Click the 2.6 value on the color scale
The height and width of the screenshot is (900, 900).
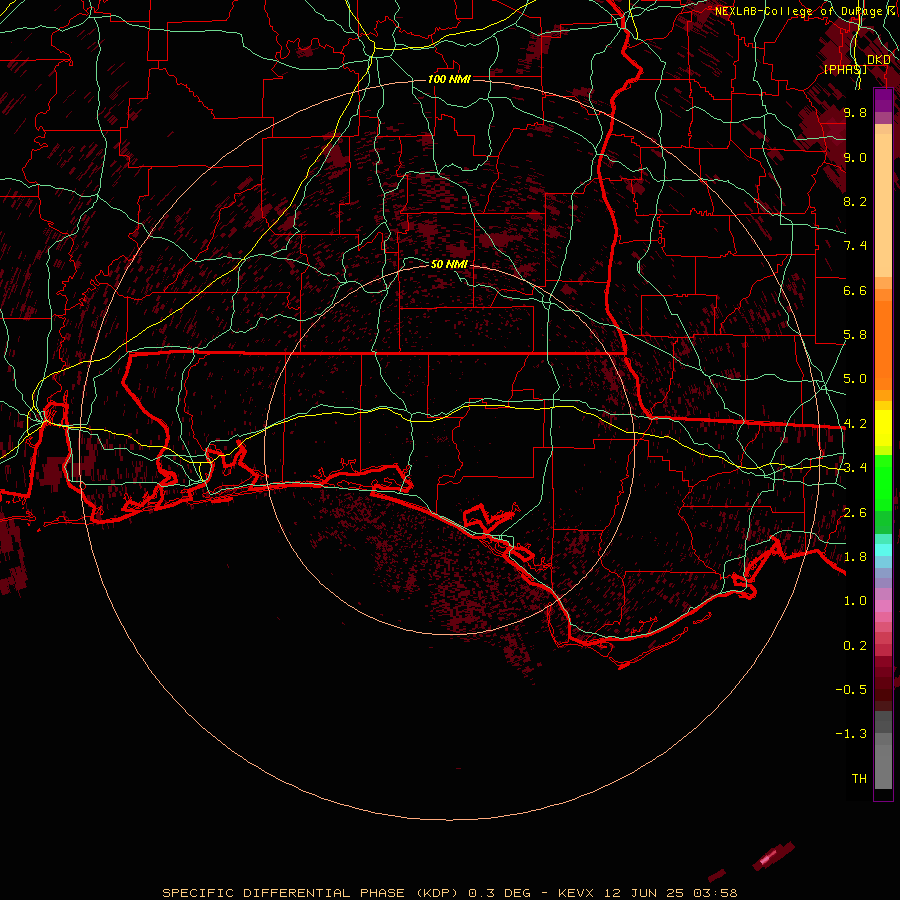click(855, 513)
